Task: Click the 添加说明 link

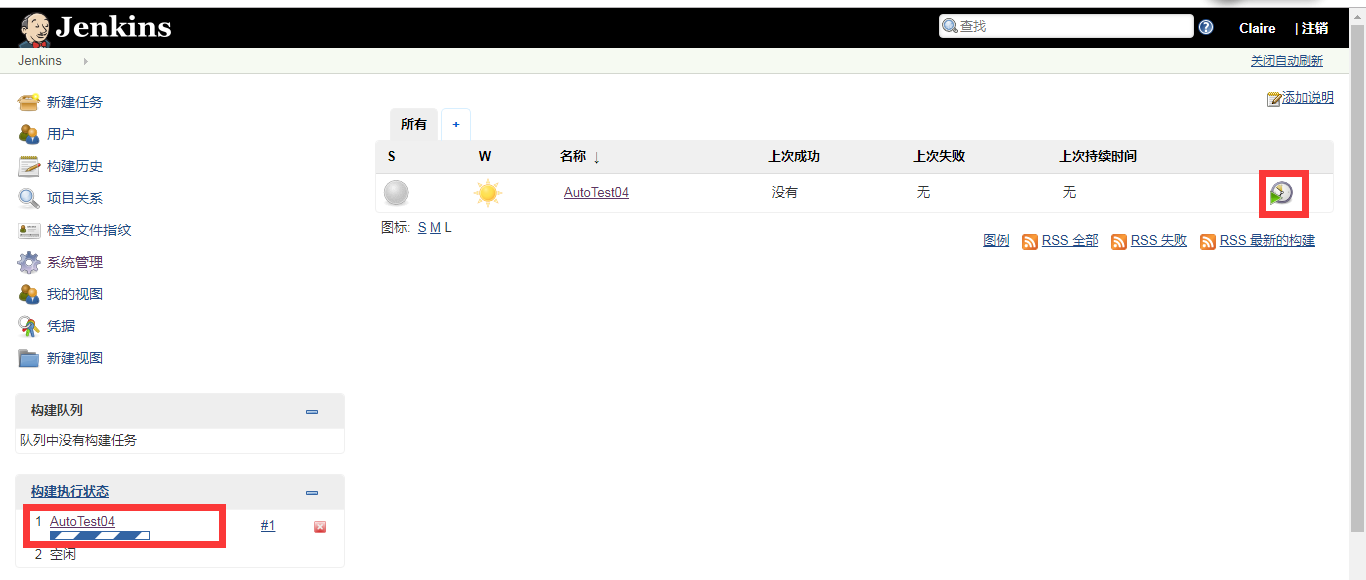Action: click(x=1308, y=98)
